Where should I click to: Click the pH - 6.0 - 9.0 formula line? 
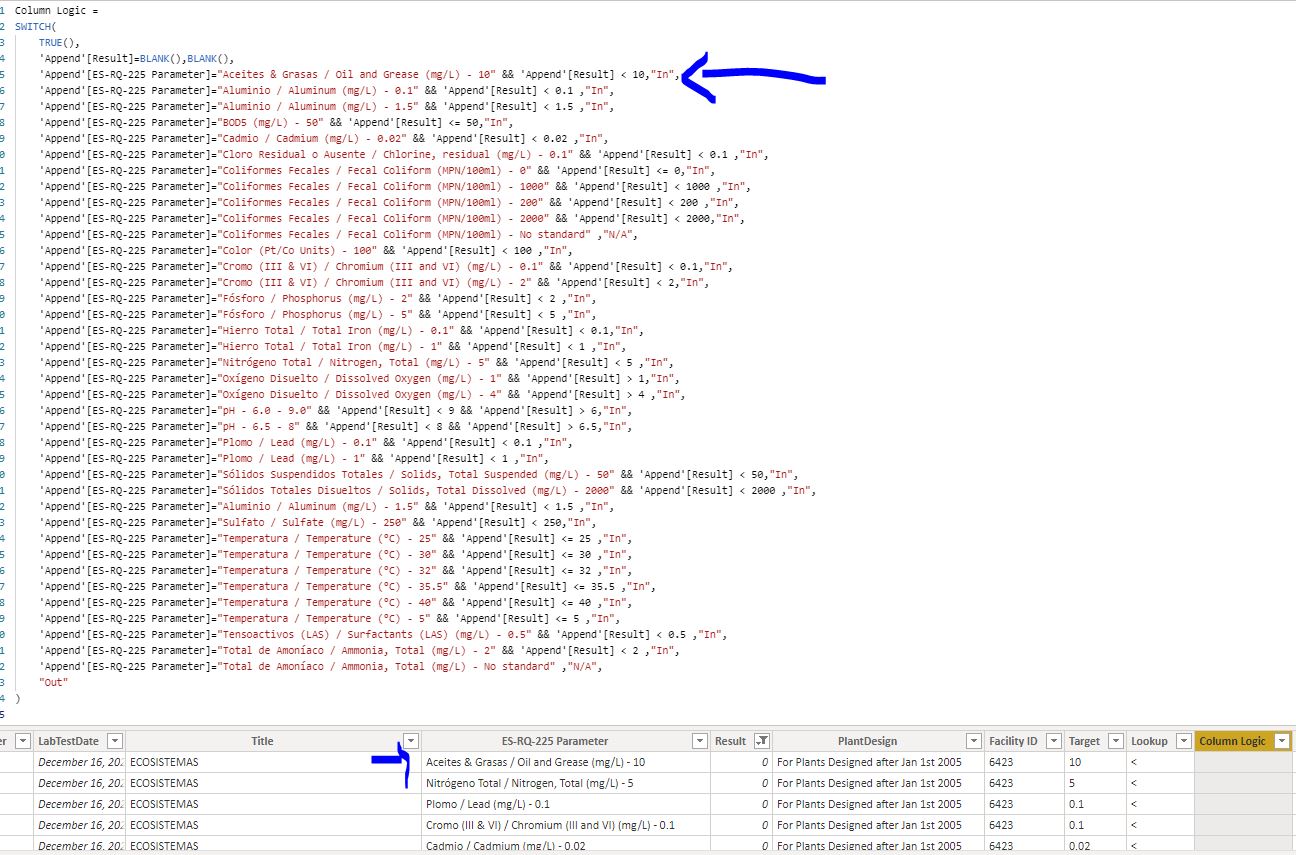(x=335, y=410)
